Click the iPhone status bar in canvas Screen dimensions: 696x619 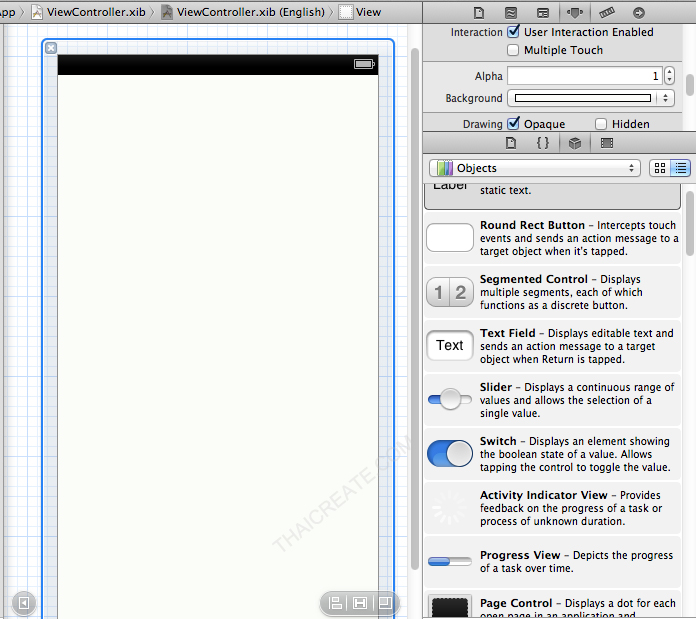pyautogui.click(x=218, y=65)
